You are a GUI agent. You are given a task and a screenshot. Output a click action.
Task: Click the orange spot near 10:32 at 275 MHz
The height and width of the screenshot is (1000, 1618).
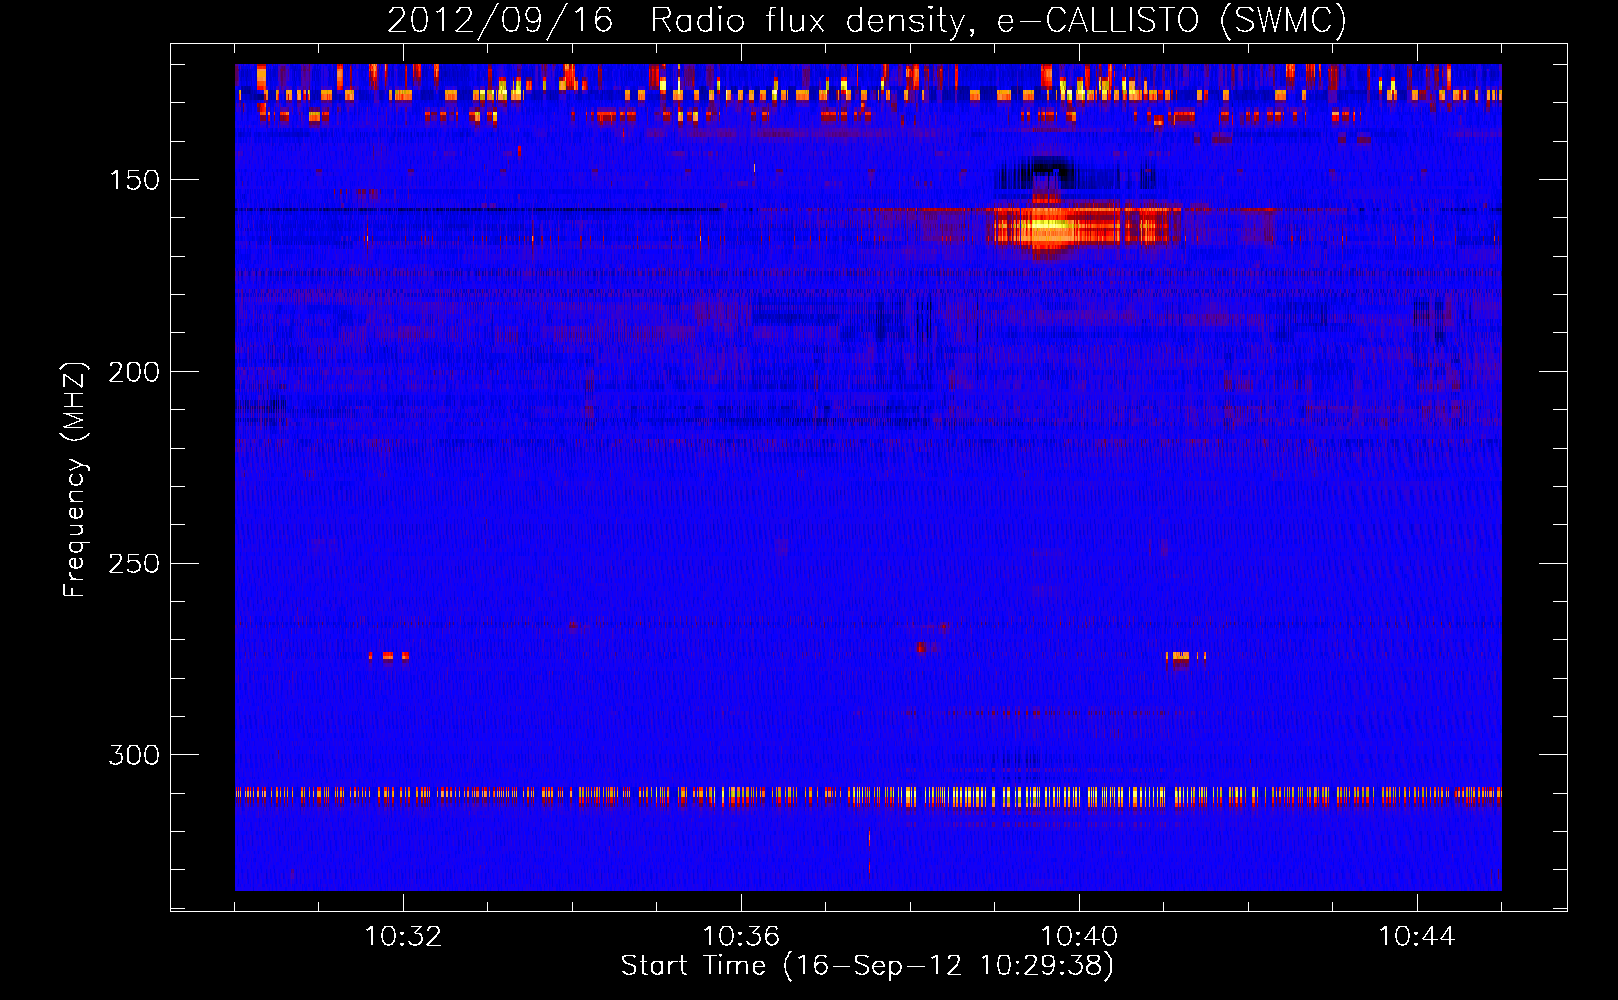pos(389,657)
